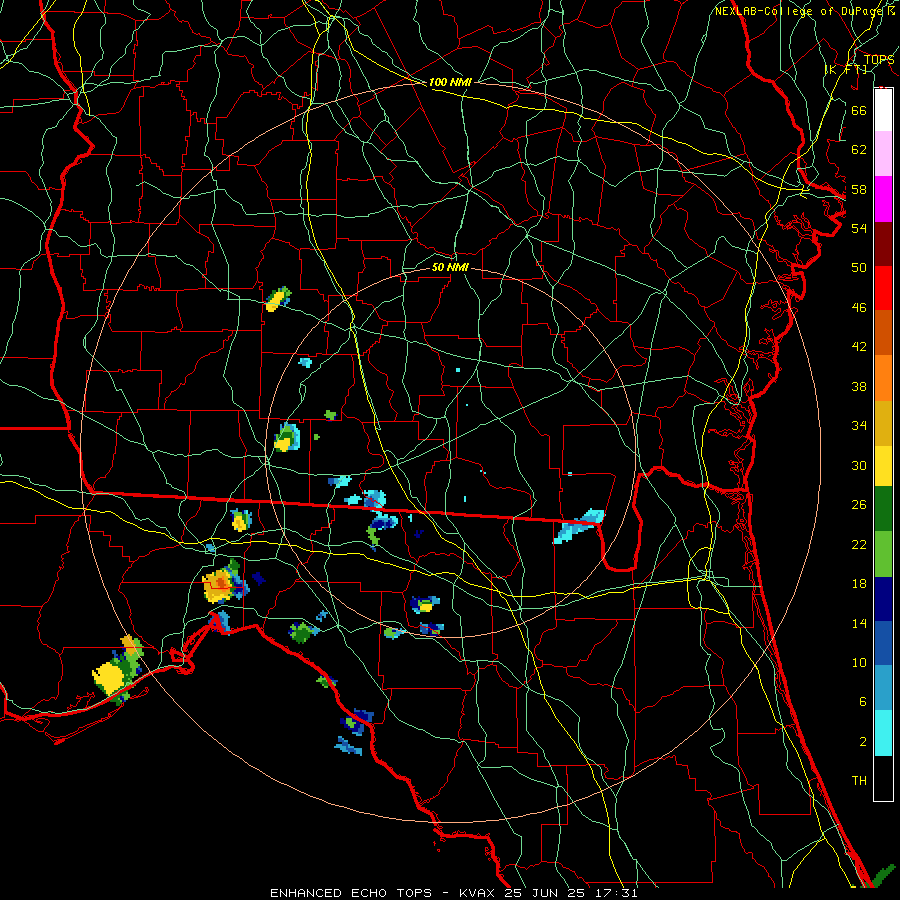Click the legend value 62

click(x=859, y=150)
